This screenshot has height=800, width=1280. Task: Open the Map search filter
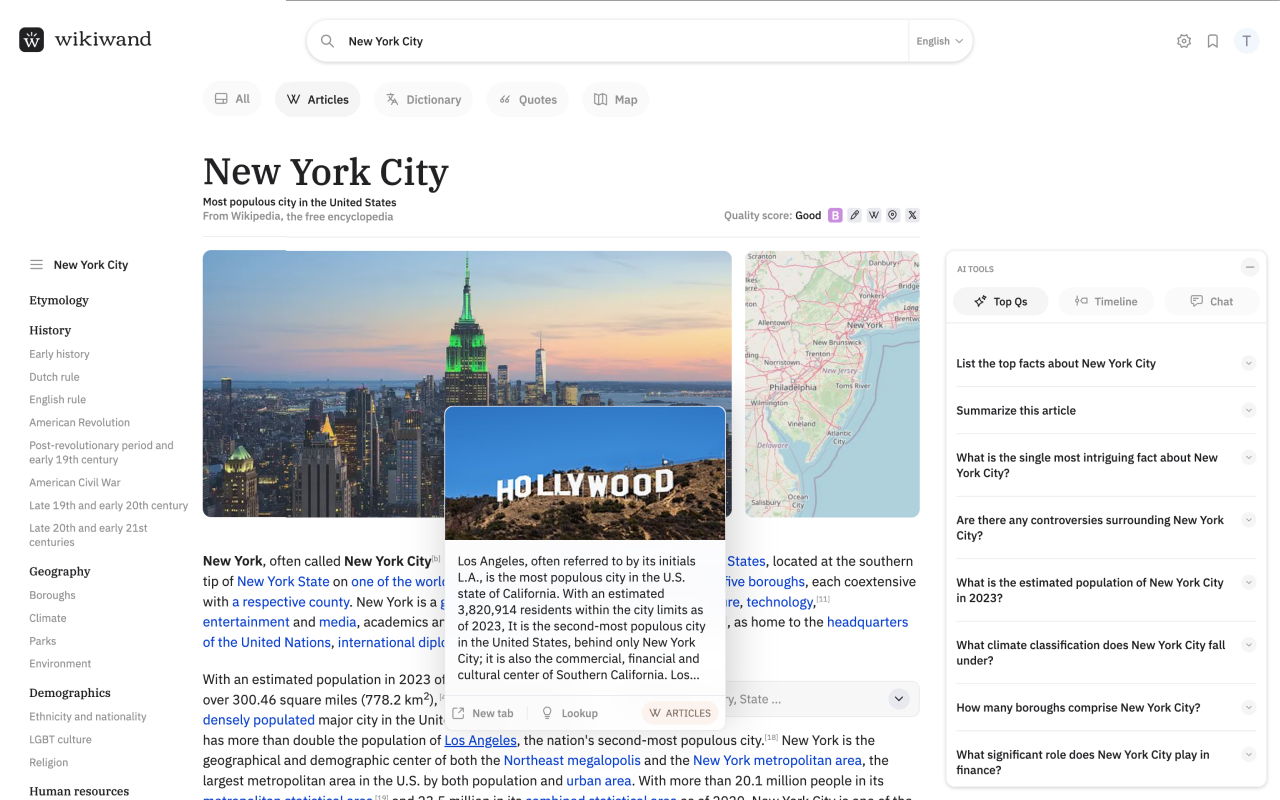615,99
